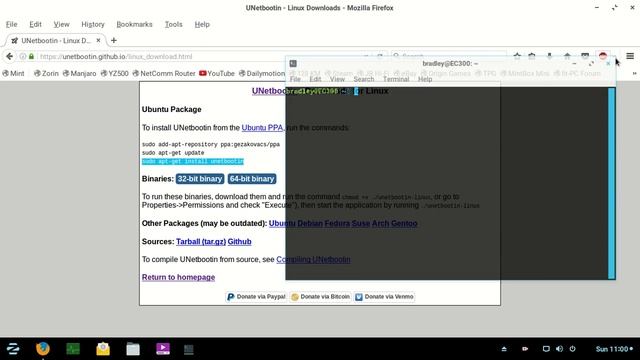Image resolution: width=640 pixels, height=360 pixels.
Task: Open the terminal window Edit menu
Action: pyautogui.click(x=315, y=79)
